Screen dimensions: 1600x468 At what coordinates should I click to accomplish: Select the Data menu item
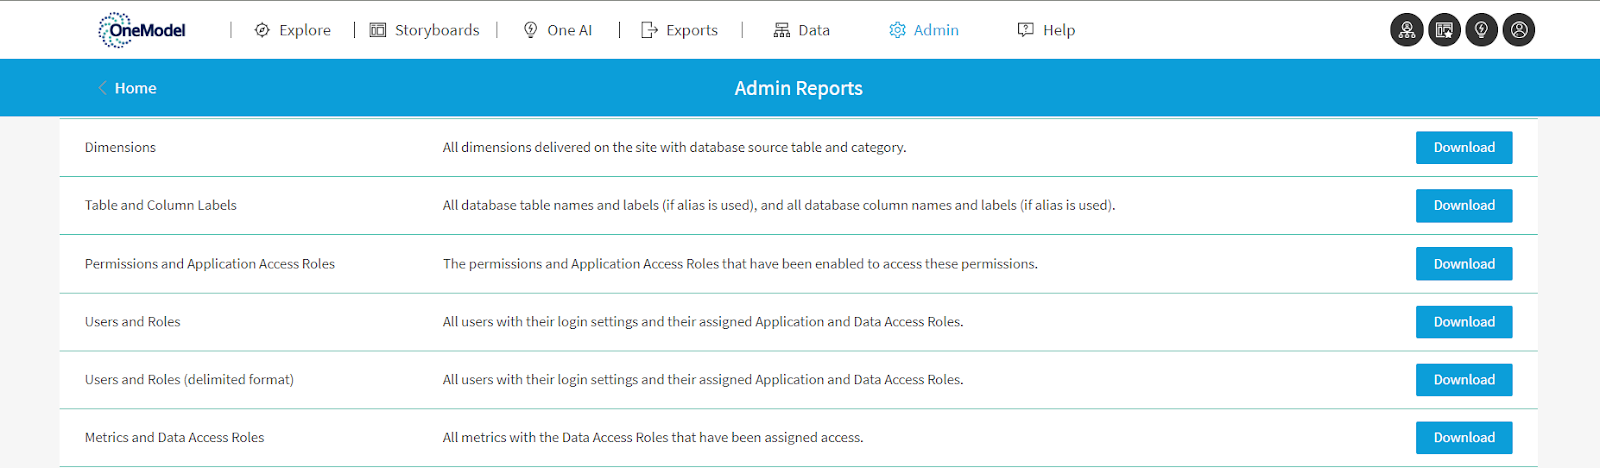(802, 30)
